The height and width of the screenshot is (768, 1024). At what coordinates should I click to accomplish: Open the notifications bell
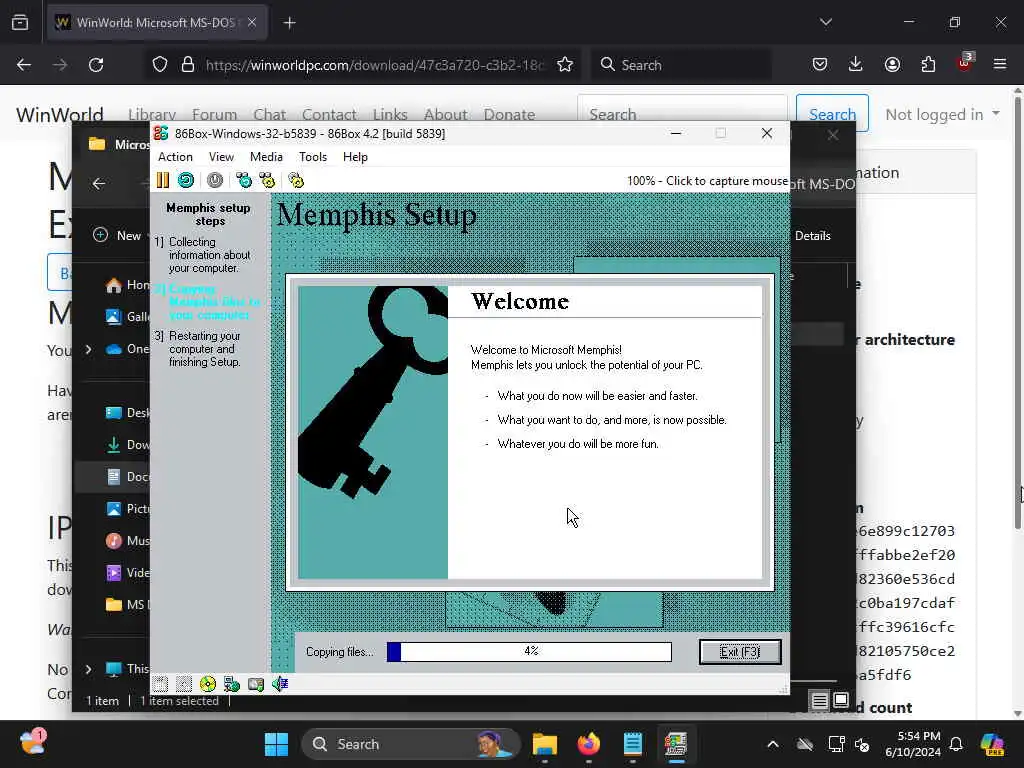click(956, 744)
